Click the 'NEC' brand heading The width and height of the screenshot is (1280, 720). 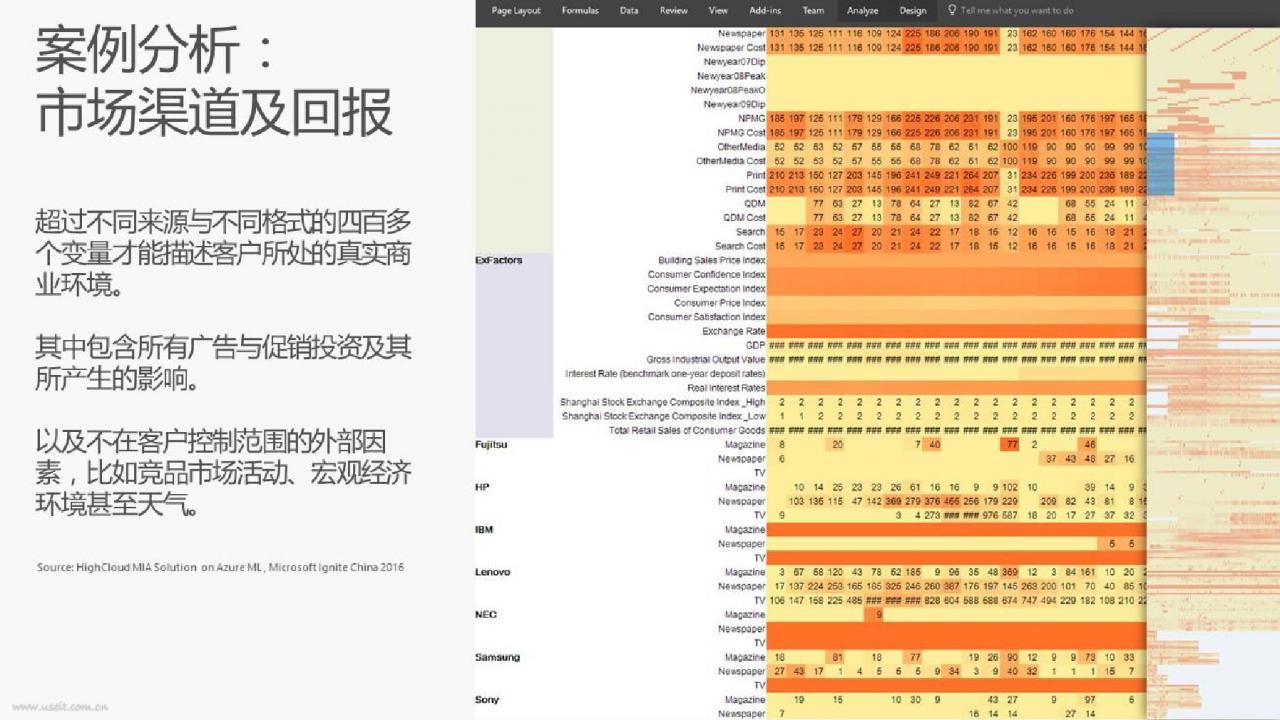pyautogui.click(x=485, y=615)
